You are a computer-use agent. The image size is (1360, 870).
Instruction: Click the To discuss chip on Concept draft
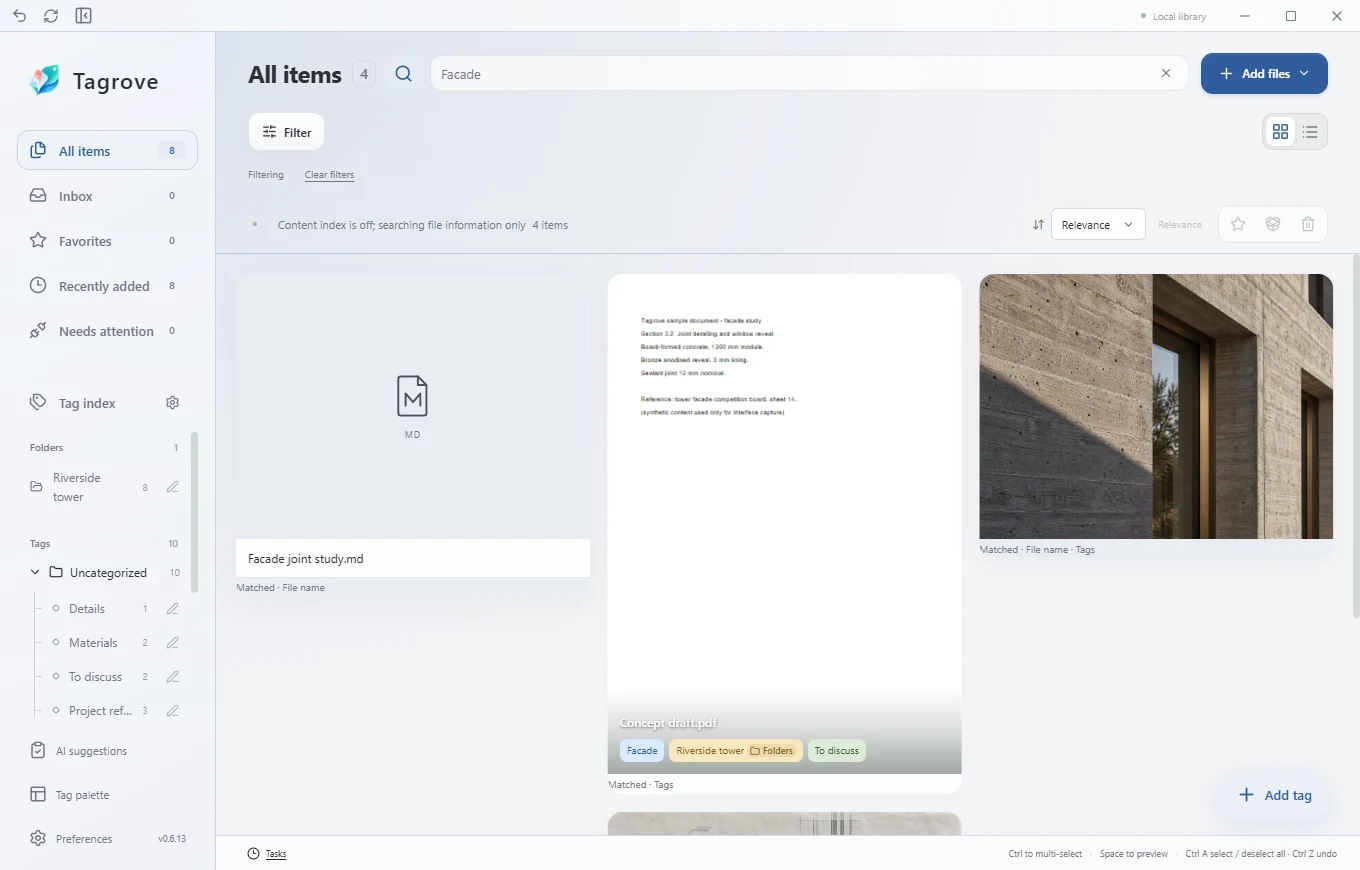coord(837,751)
